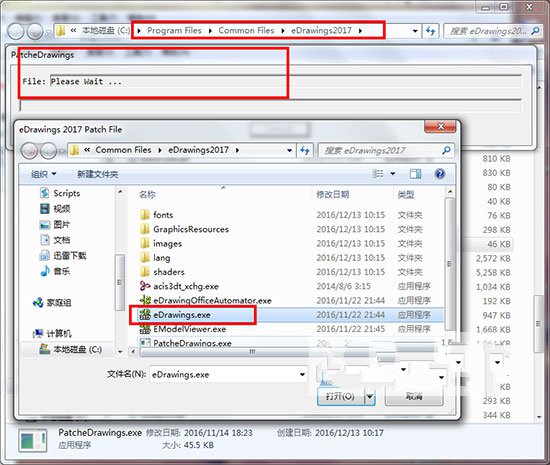This screenshot has height=465, width=550.
Task: Open Scripts in the navigation pane
Action: click(60, 193)
